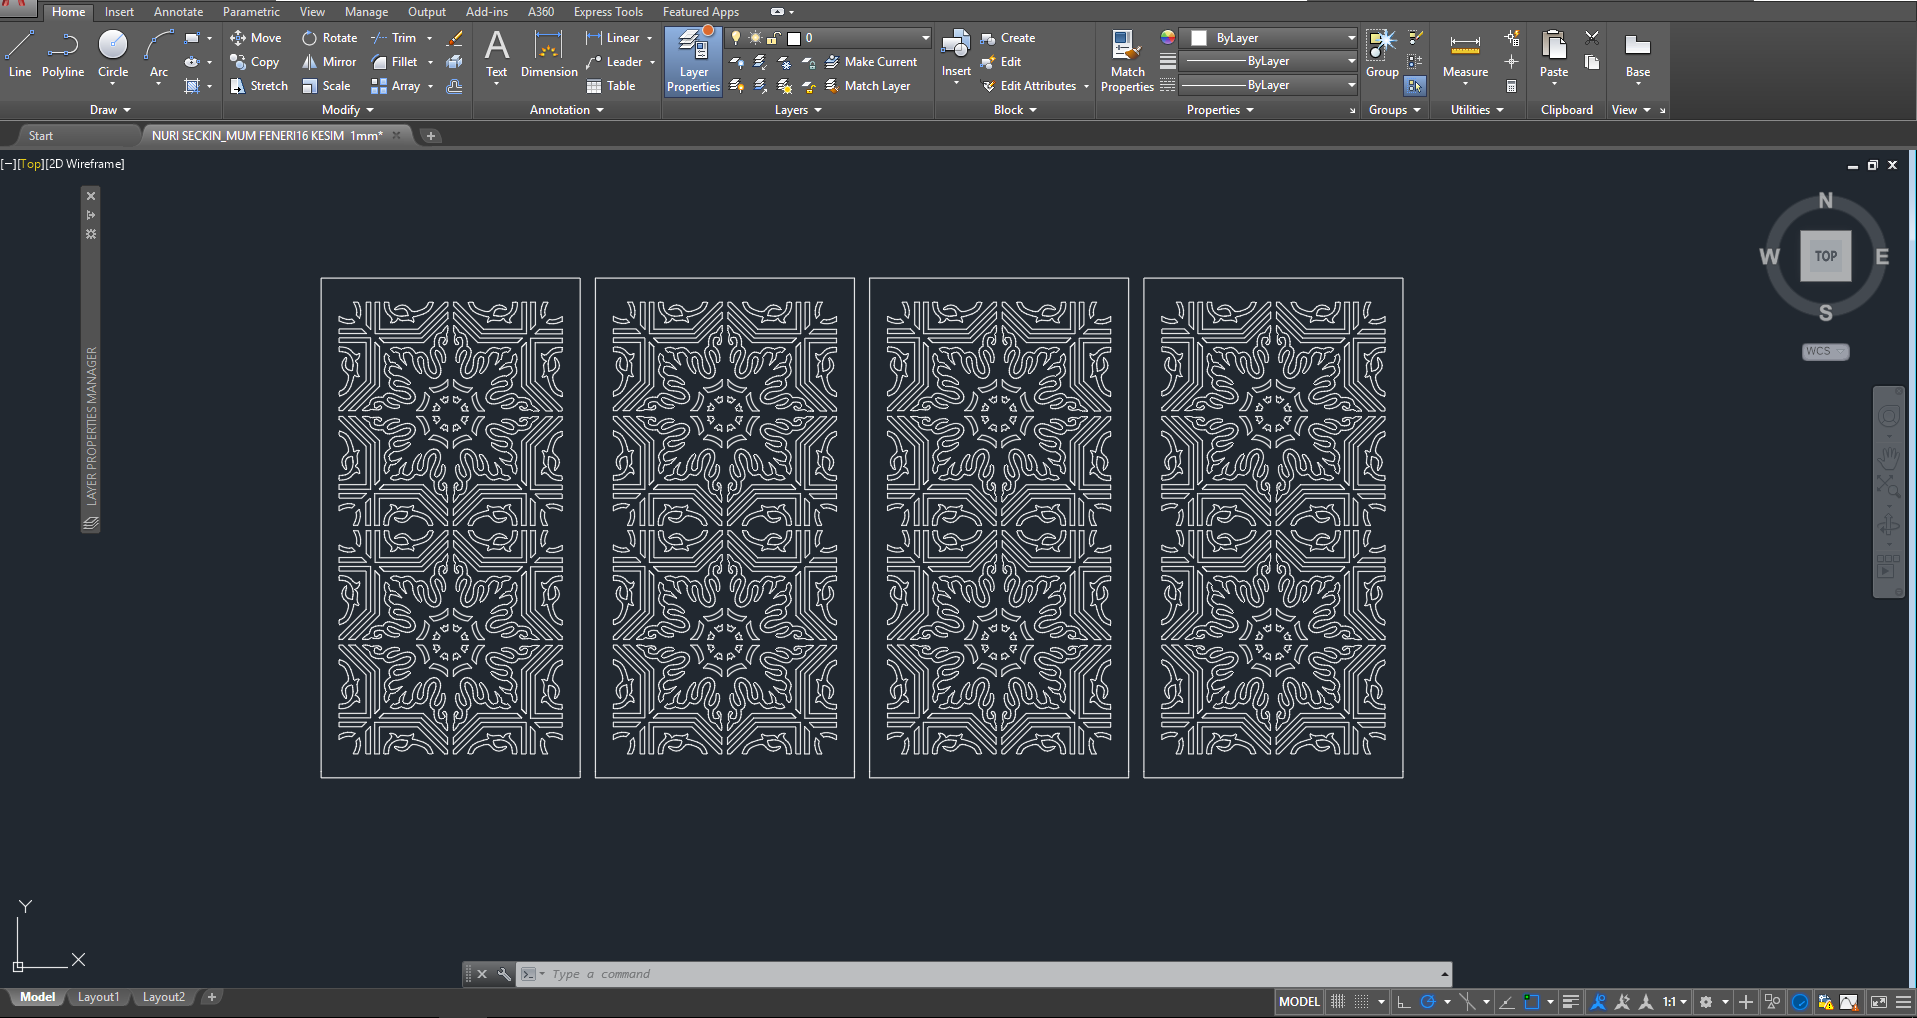1917x1018 pixels.
Task: Activate the Move command
Action: [x=256, y=38]
